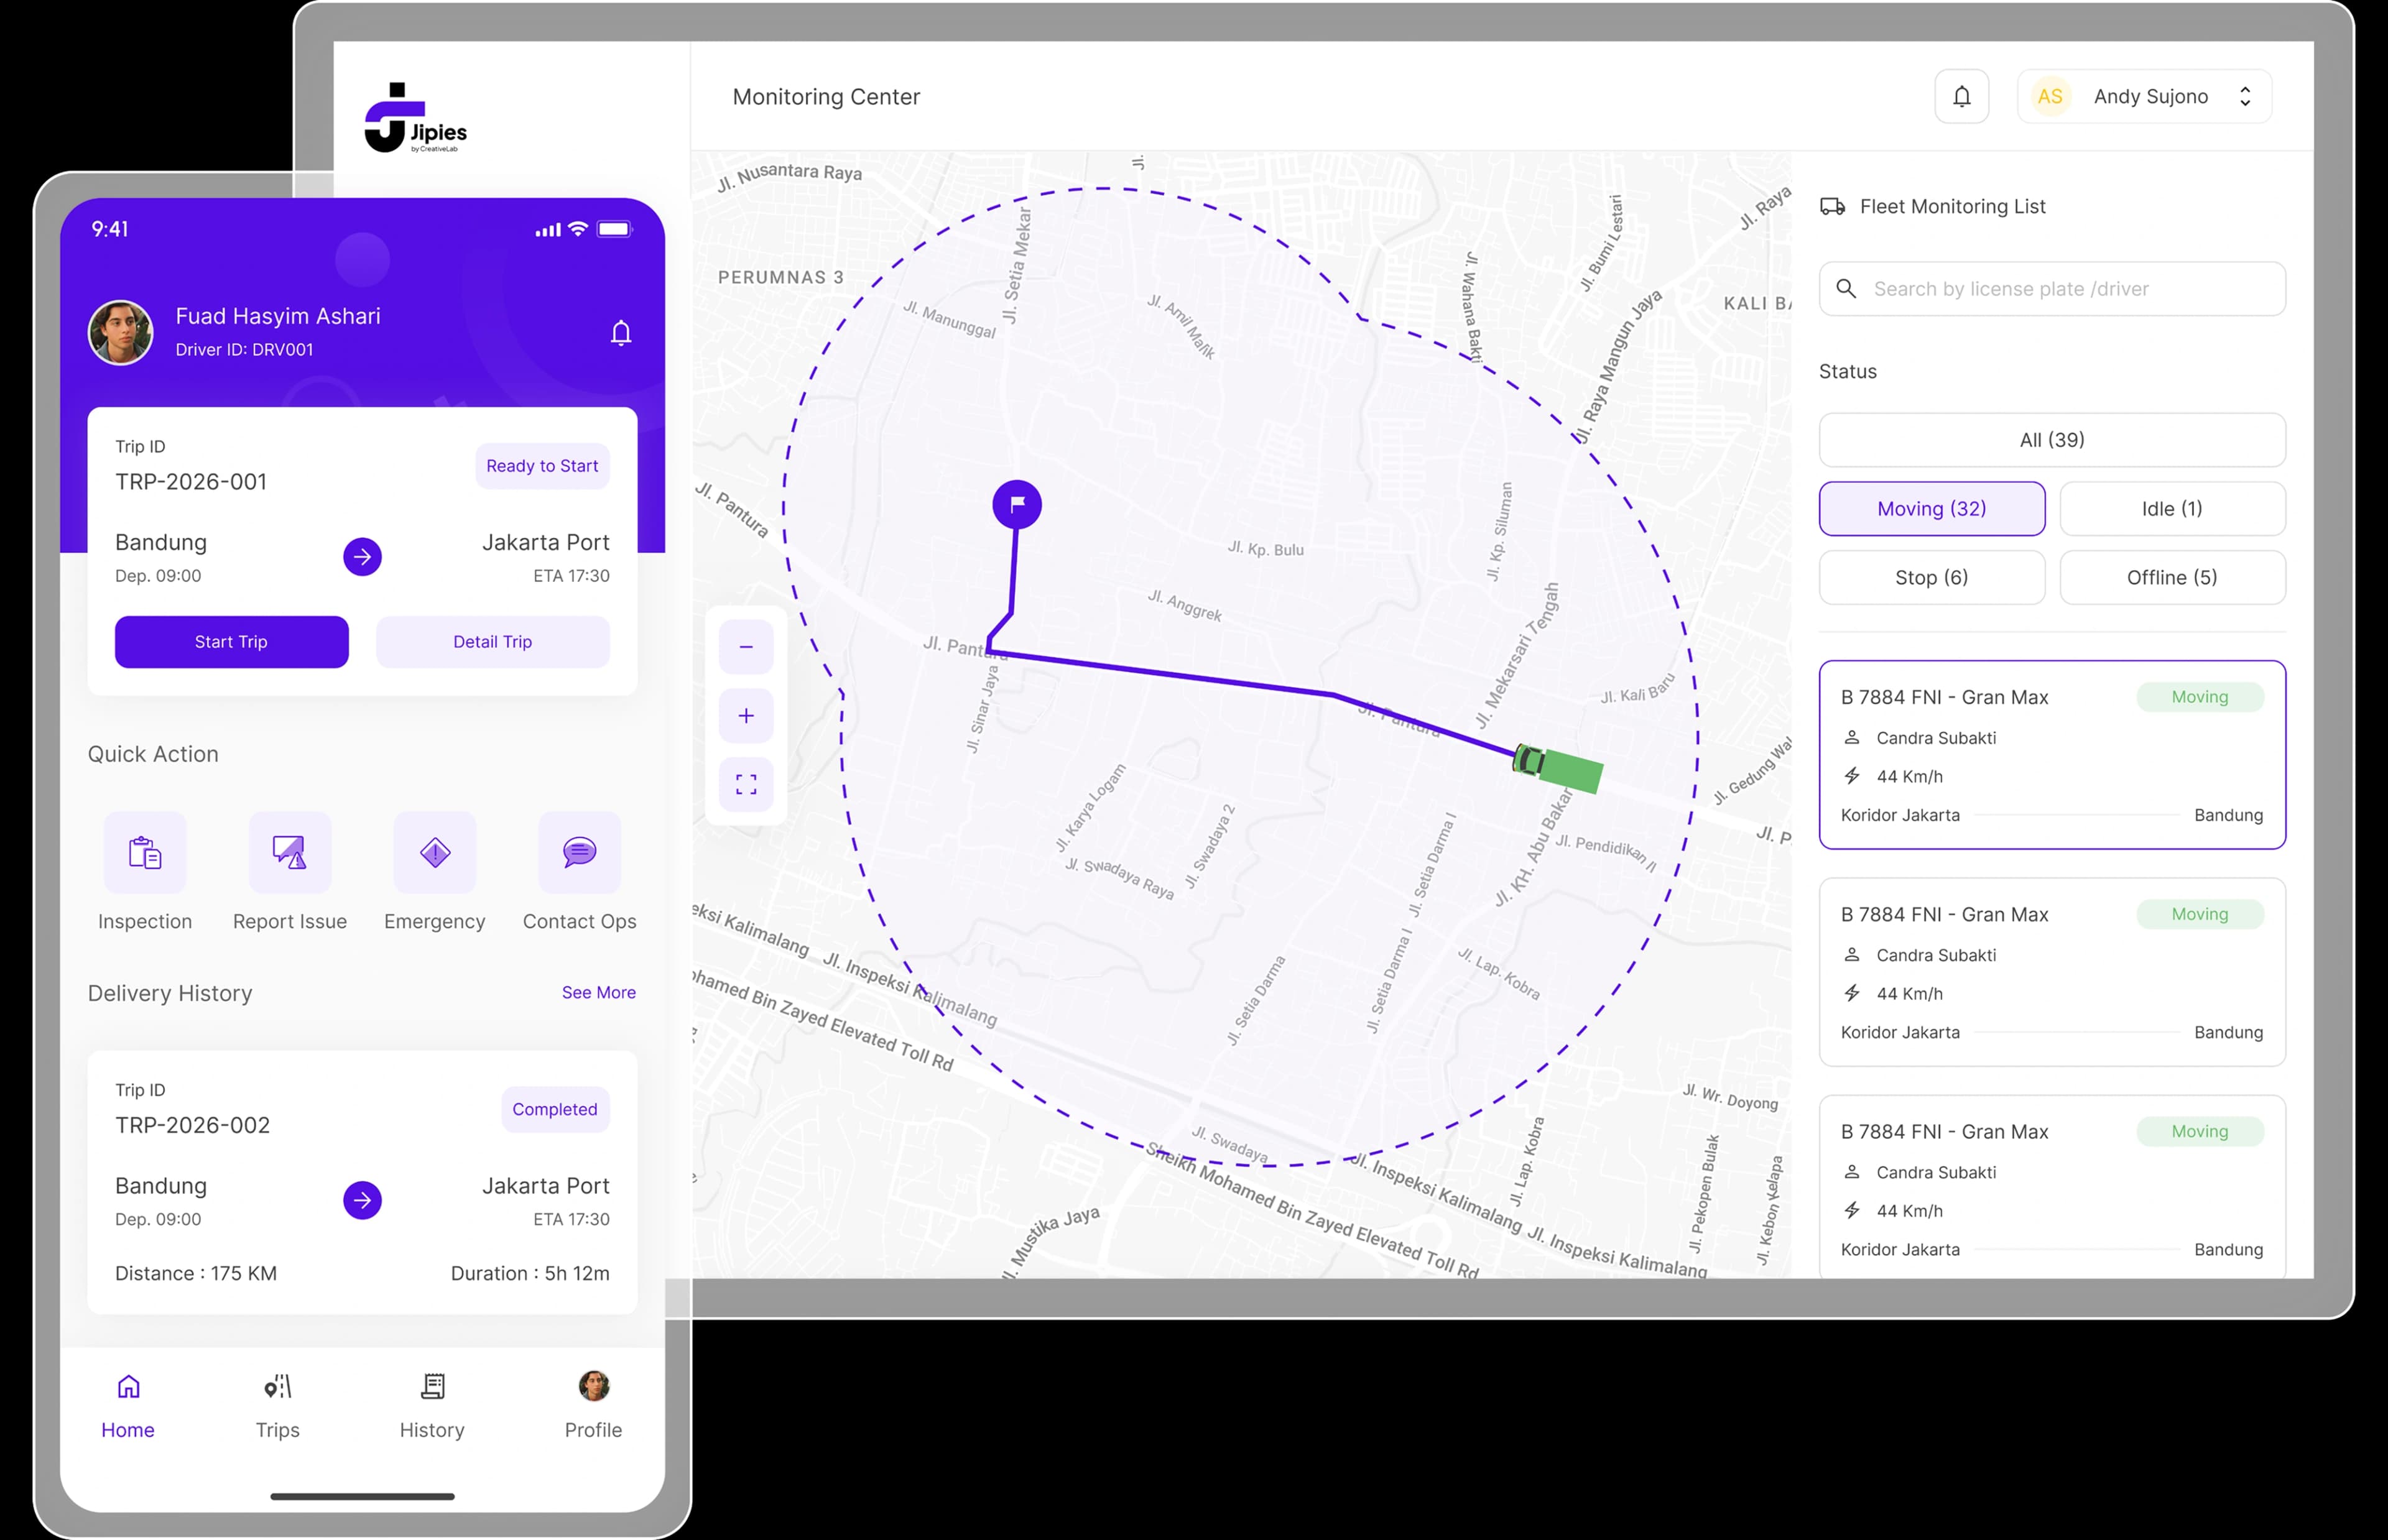2388x1540 pixels.
Task: Click the Jl. Anggrek street label
Action: [x=1185, y=605]
